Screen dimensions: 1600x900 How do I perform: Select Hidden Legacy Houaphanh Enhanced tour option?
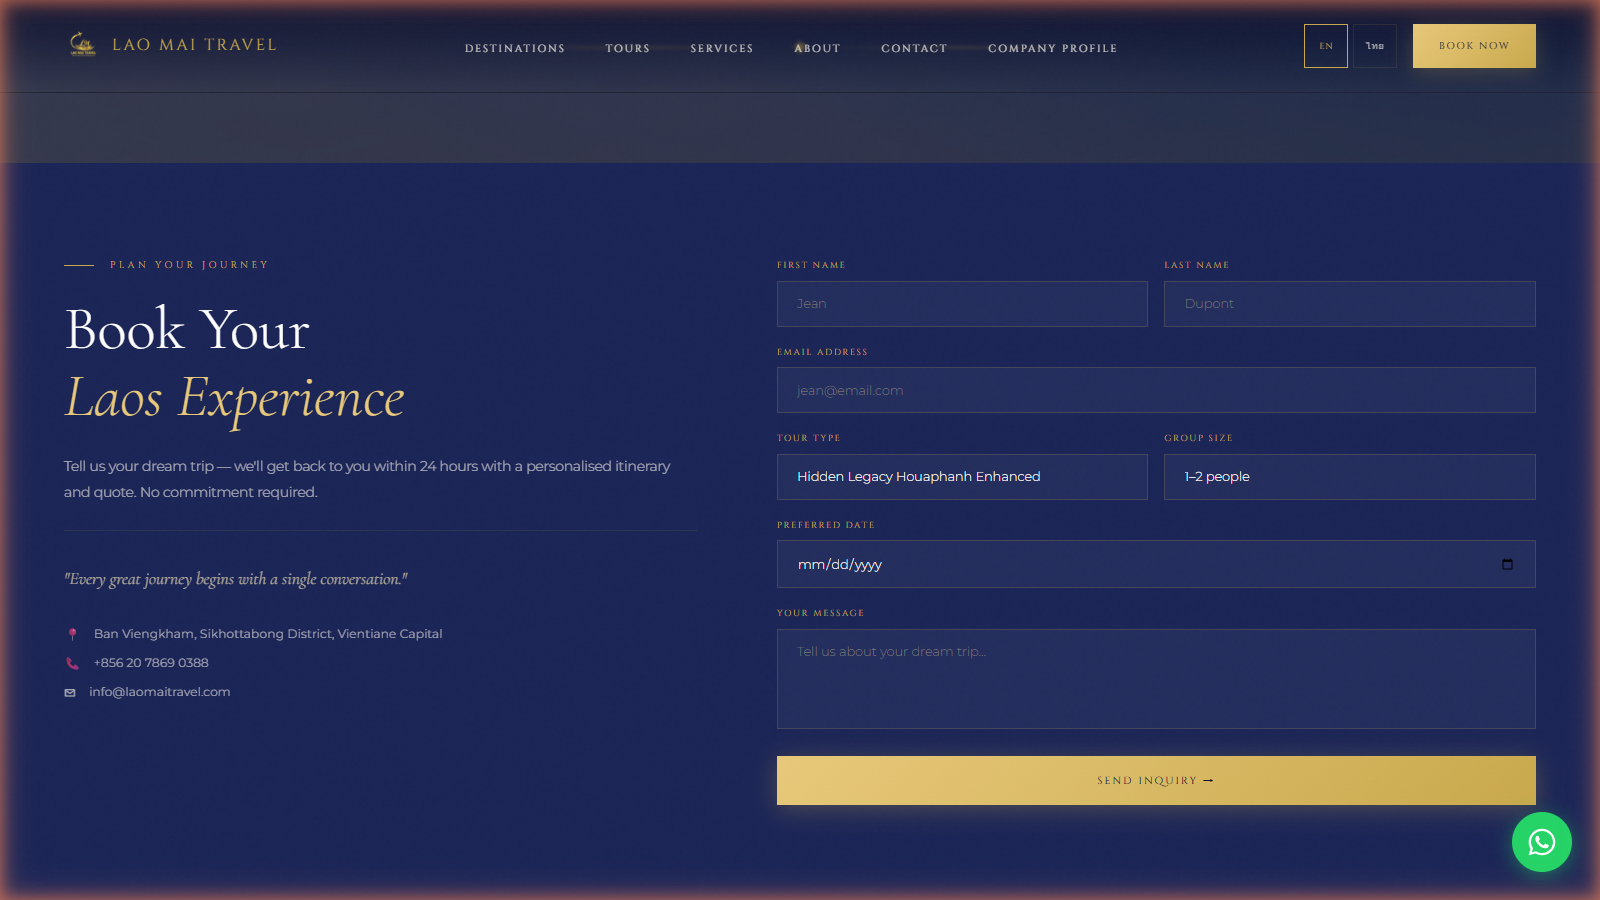click(918, 477)
